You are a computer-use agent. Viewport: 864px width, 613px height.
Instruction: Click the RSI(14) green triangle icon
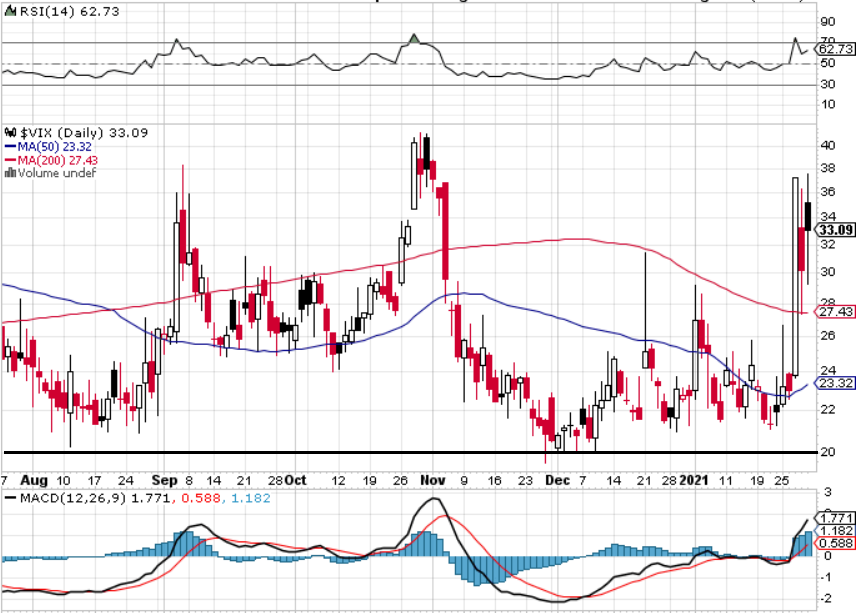coord(10,12)
